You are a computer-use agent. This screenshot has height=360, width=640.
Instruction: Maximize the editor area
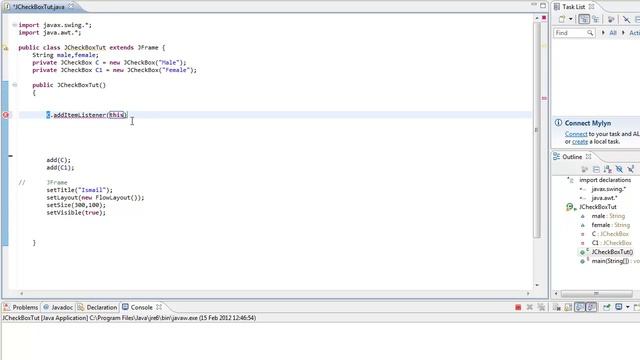click(x=543, y=5)
